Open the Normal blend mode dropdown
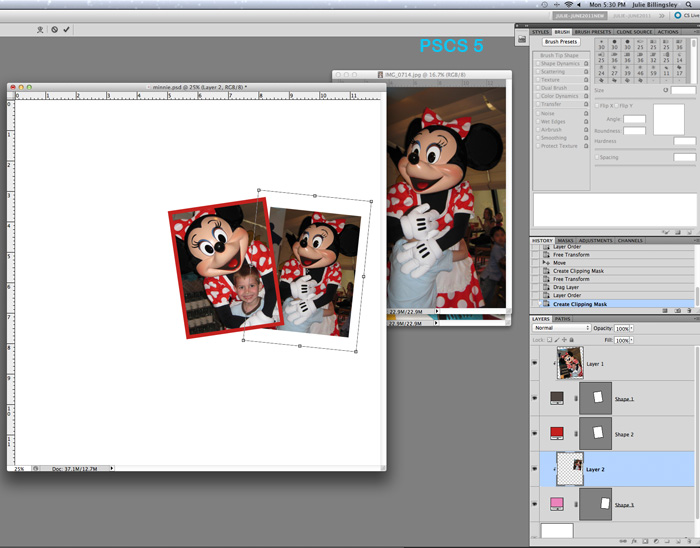 coord(562,328)
